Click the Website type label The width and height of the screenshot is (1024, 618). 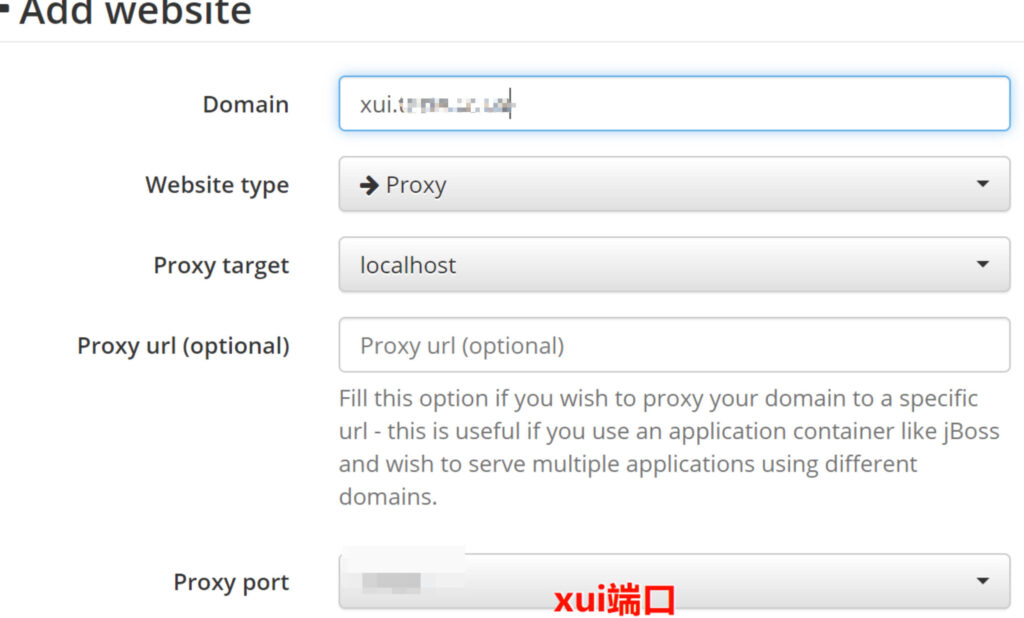click(217, 185)
